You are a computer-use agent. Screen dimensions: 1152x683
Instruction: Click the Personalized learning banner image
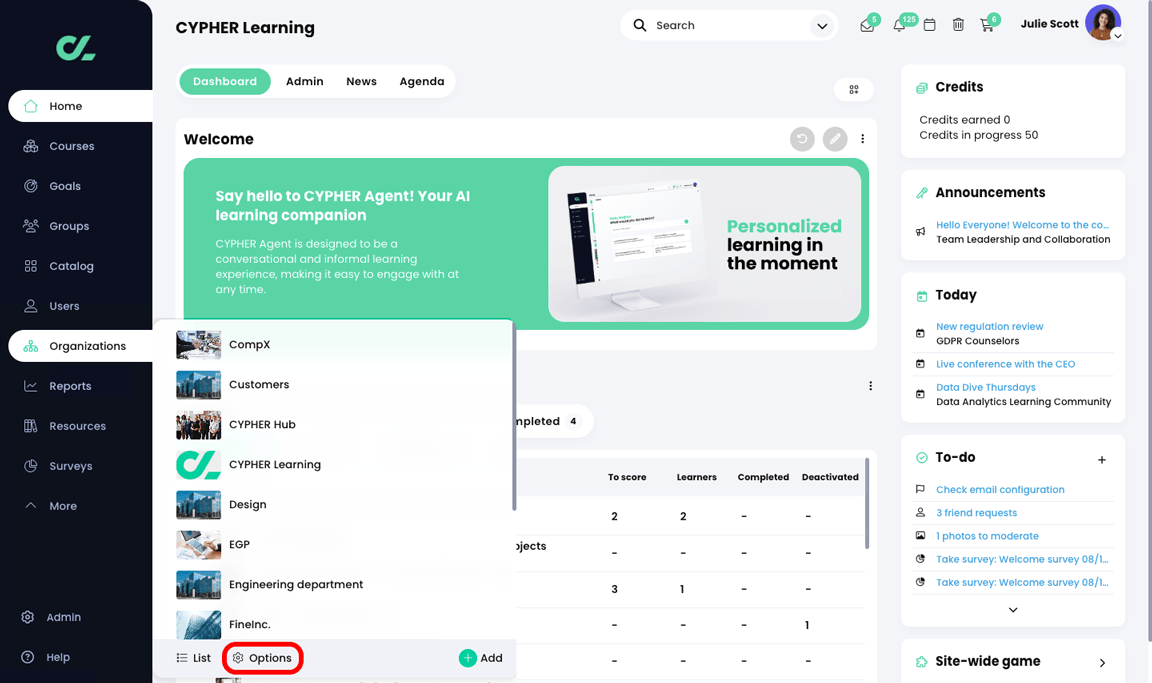(705, 244)
